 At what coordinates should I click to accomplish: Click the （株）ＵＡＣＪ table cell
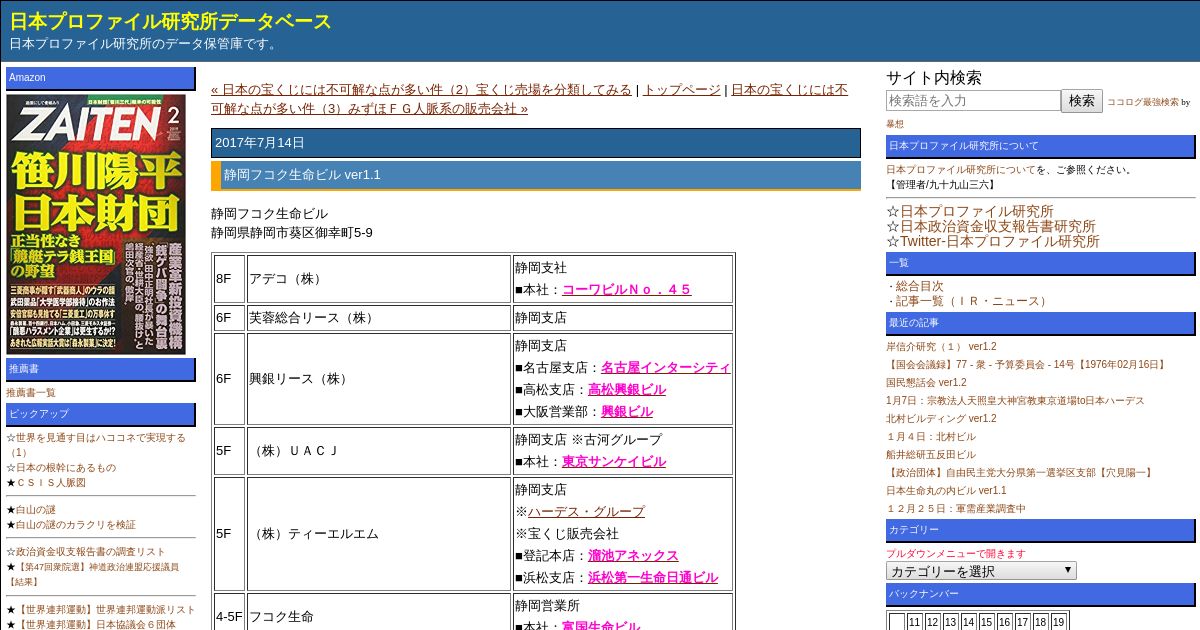tap(379, 451)
